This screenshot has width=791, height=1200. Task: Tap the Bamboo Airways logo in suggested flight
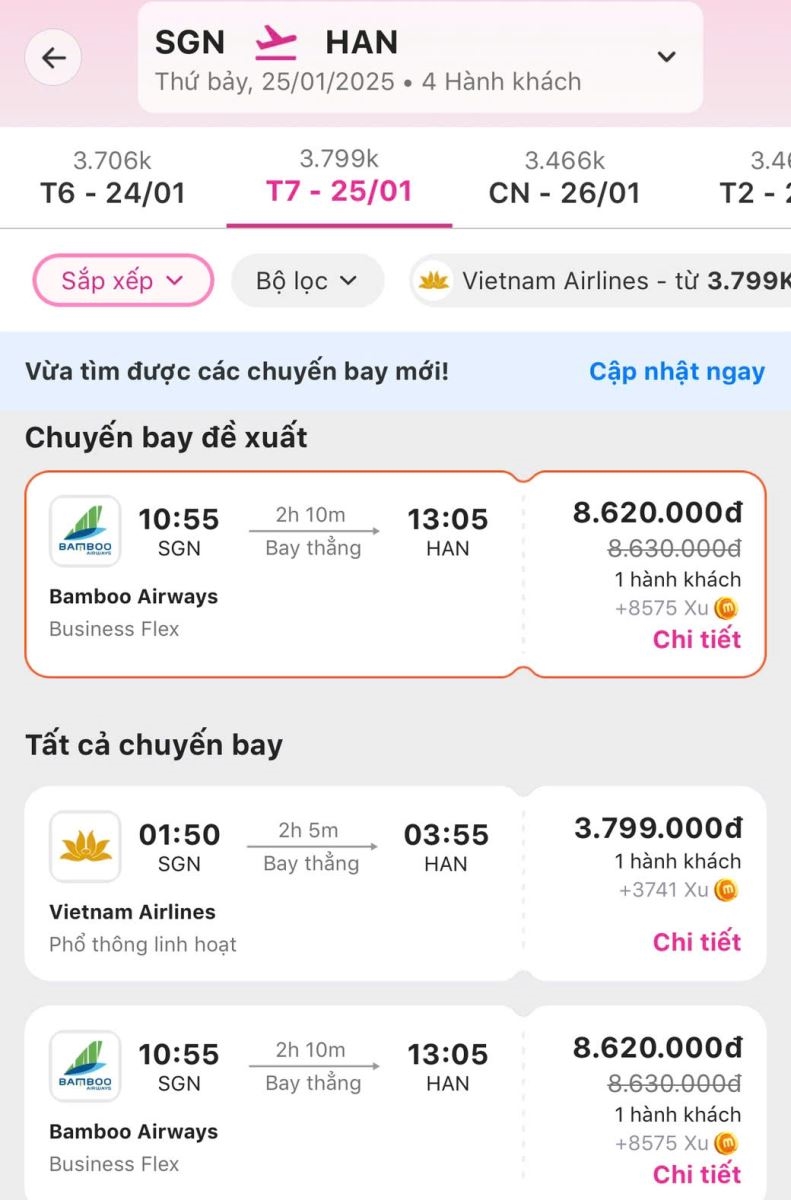[85, 532]
